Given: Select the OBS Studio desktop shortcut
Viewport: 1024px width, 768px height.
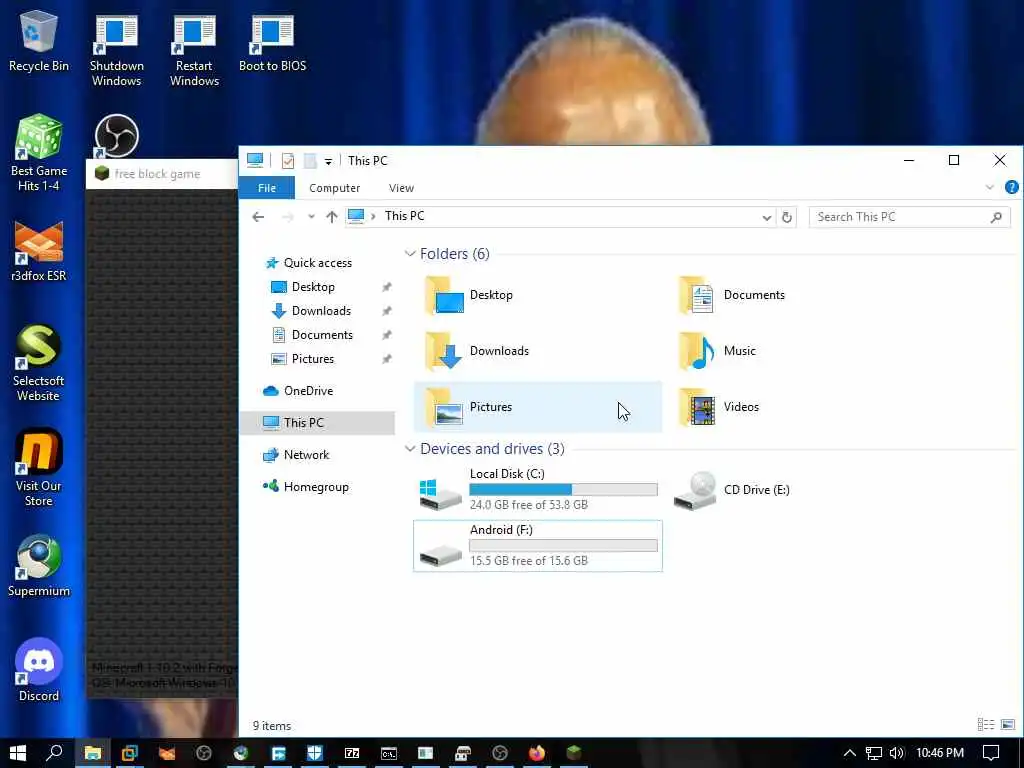Looking at the screenshot, I should pyautogui.click(x=116, y=136).
